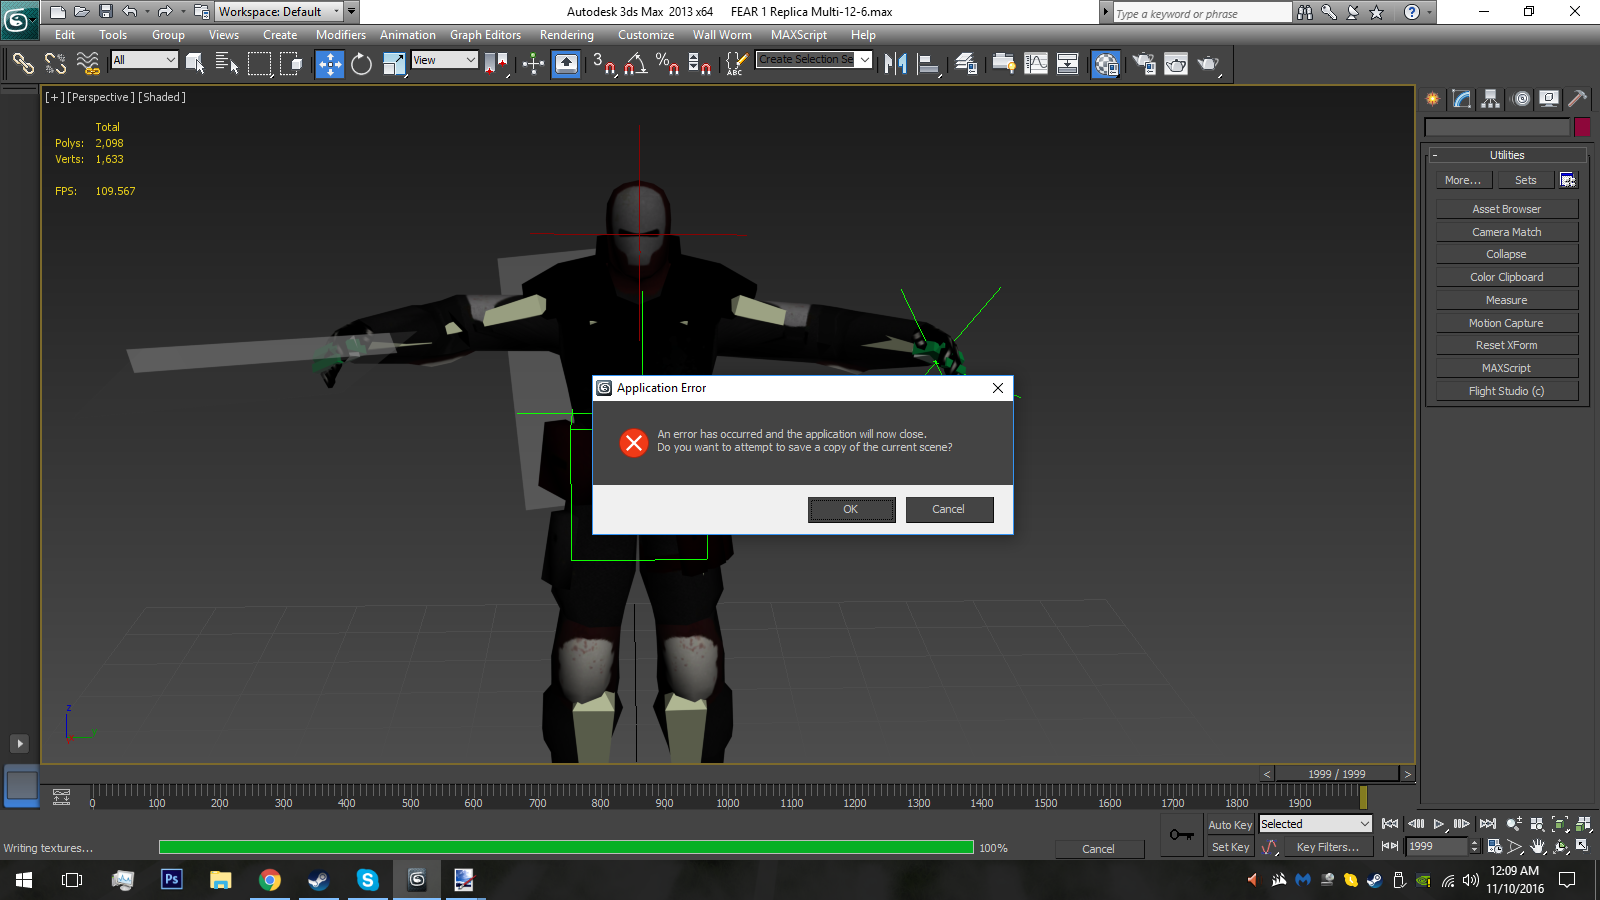The image size is (1600, 900).
Task: Open the Rendering menu
Action: coord(566,34)
